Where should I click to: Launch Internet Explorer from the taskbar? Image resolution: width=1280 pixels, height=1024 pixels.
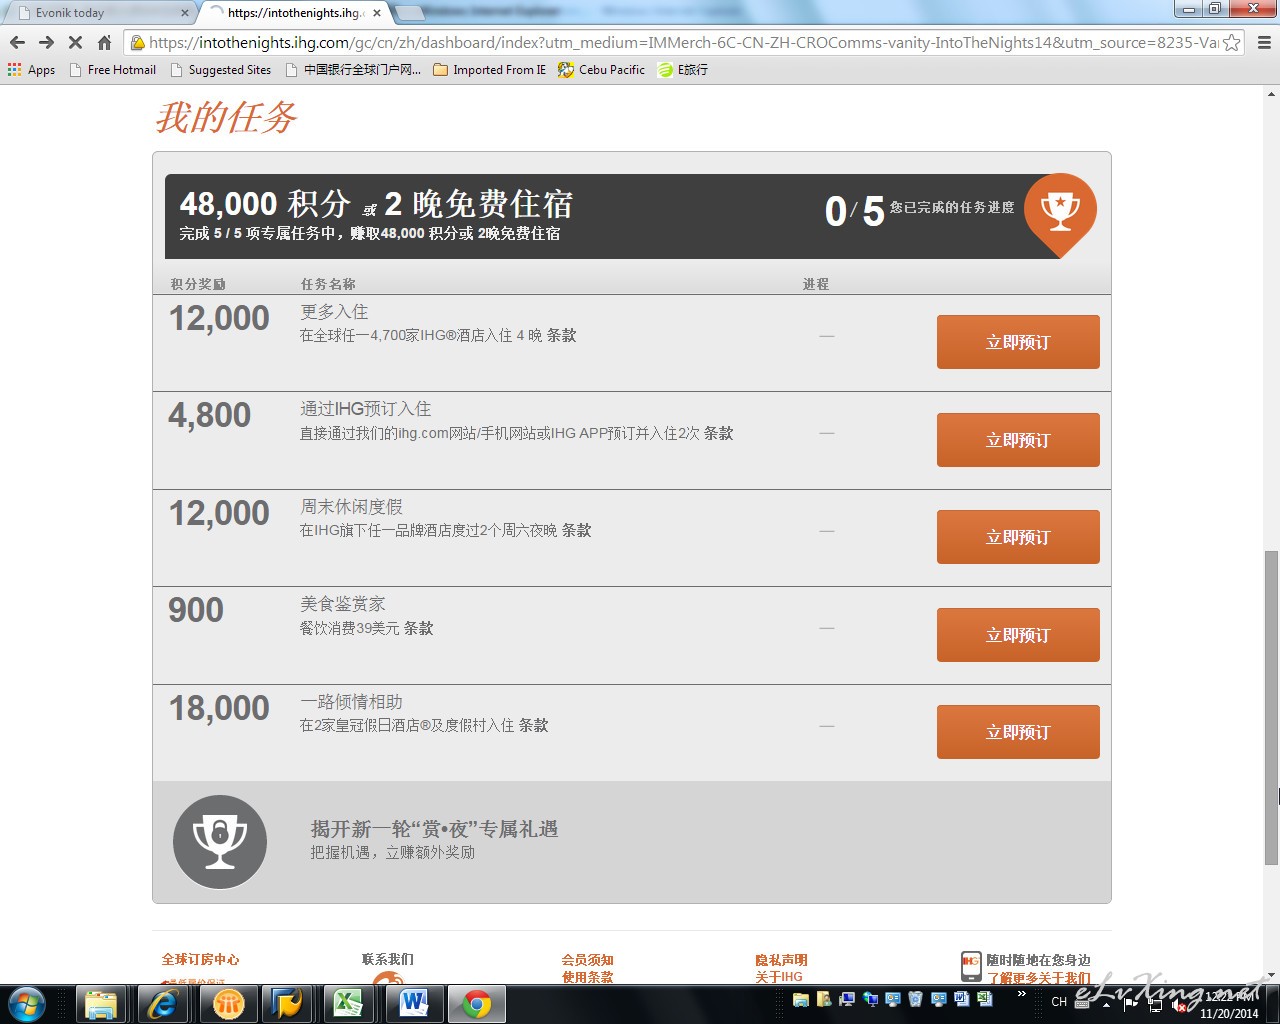163,1003
